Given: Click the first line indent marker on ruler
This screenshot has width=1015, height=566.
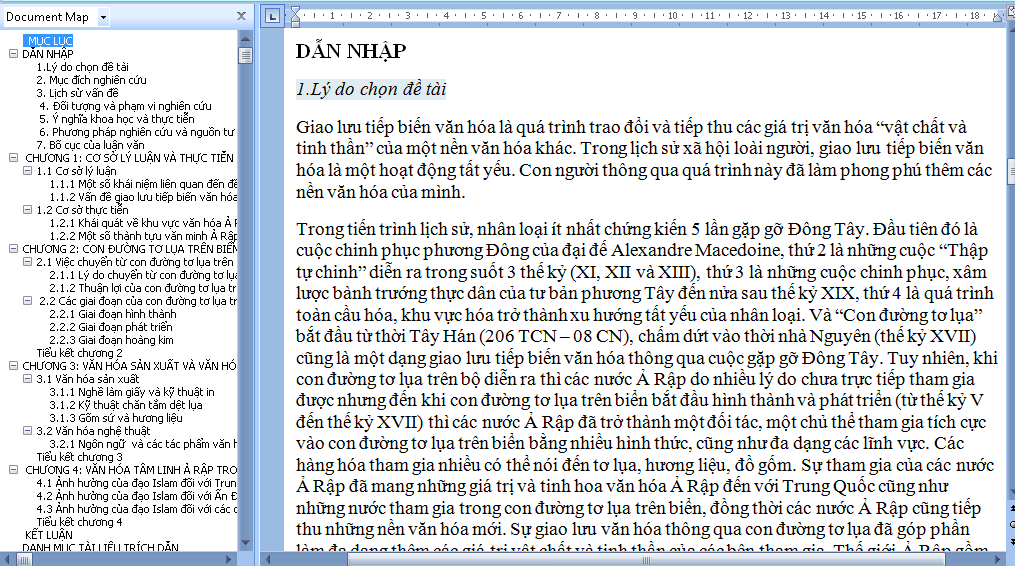Looking at the screenshot, I should pos(295,11).
